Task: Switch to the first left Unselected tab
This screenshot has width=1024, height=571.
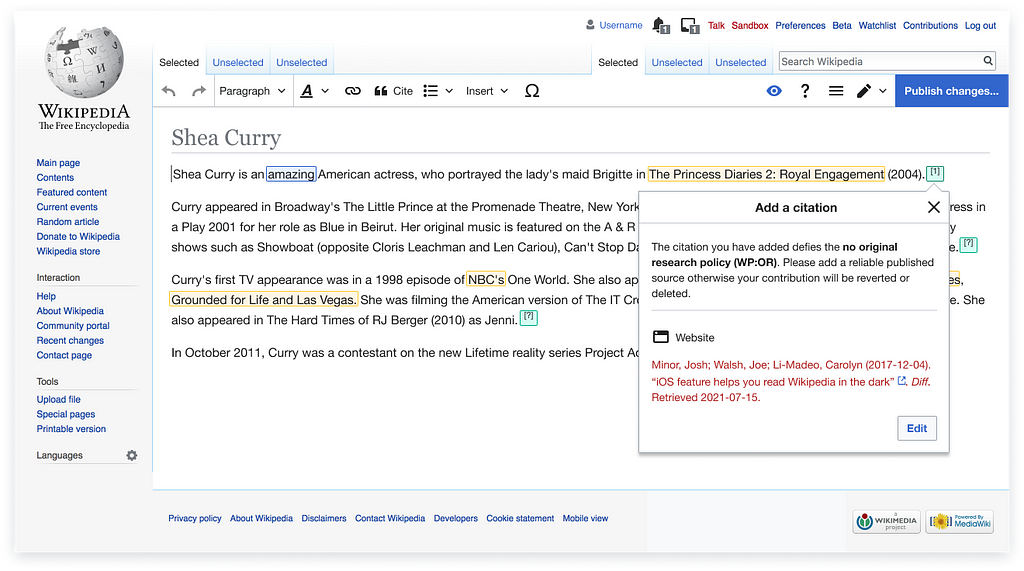Action: click(x=238, y=62)
